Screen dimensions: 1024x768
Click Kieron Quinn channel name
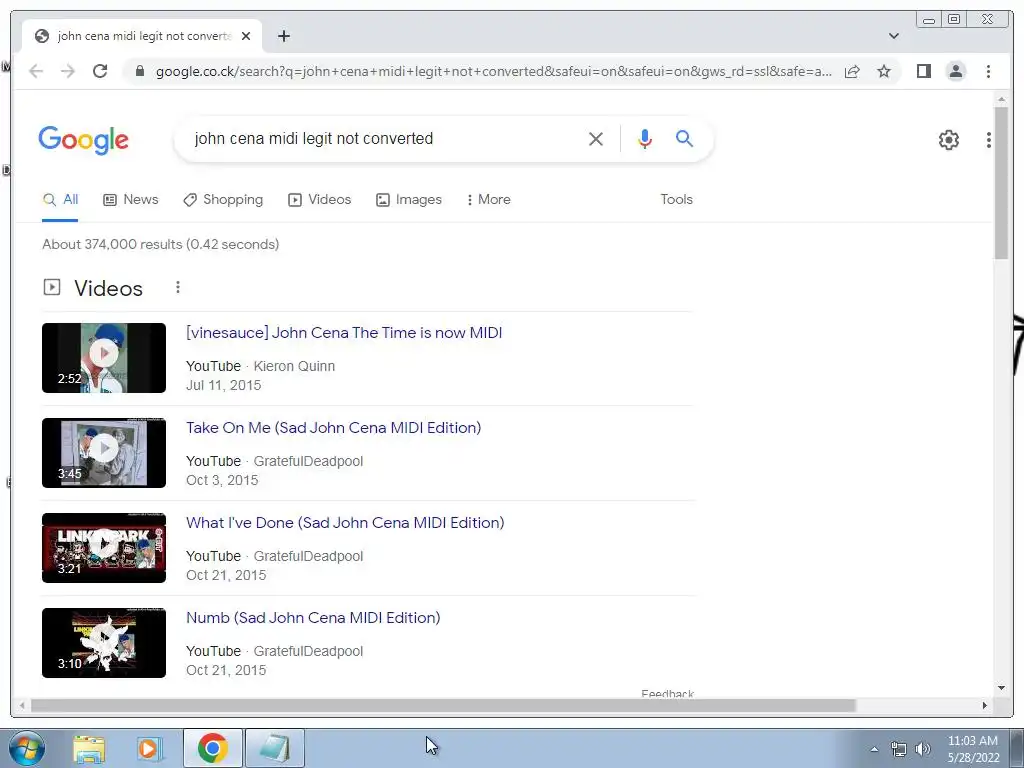[x=294, y=366]
